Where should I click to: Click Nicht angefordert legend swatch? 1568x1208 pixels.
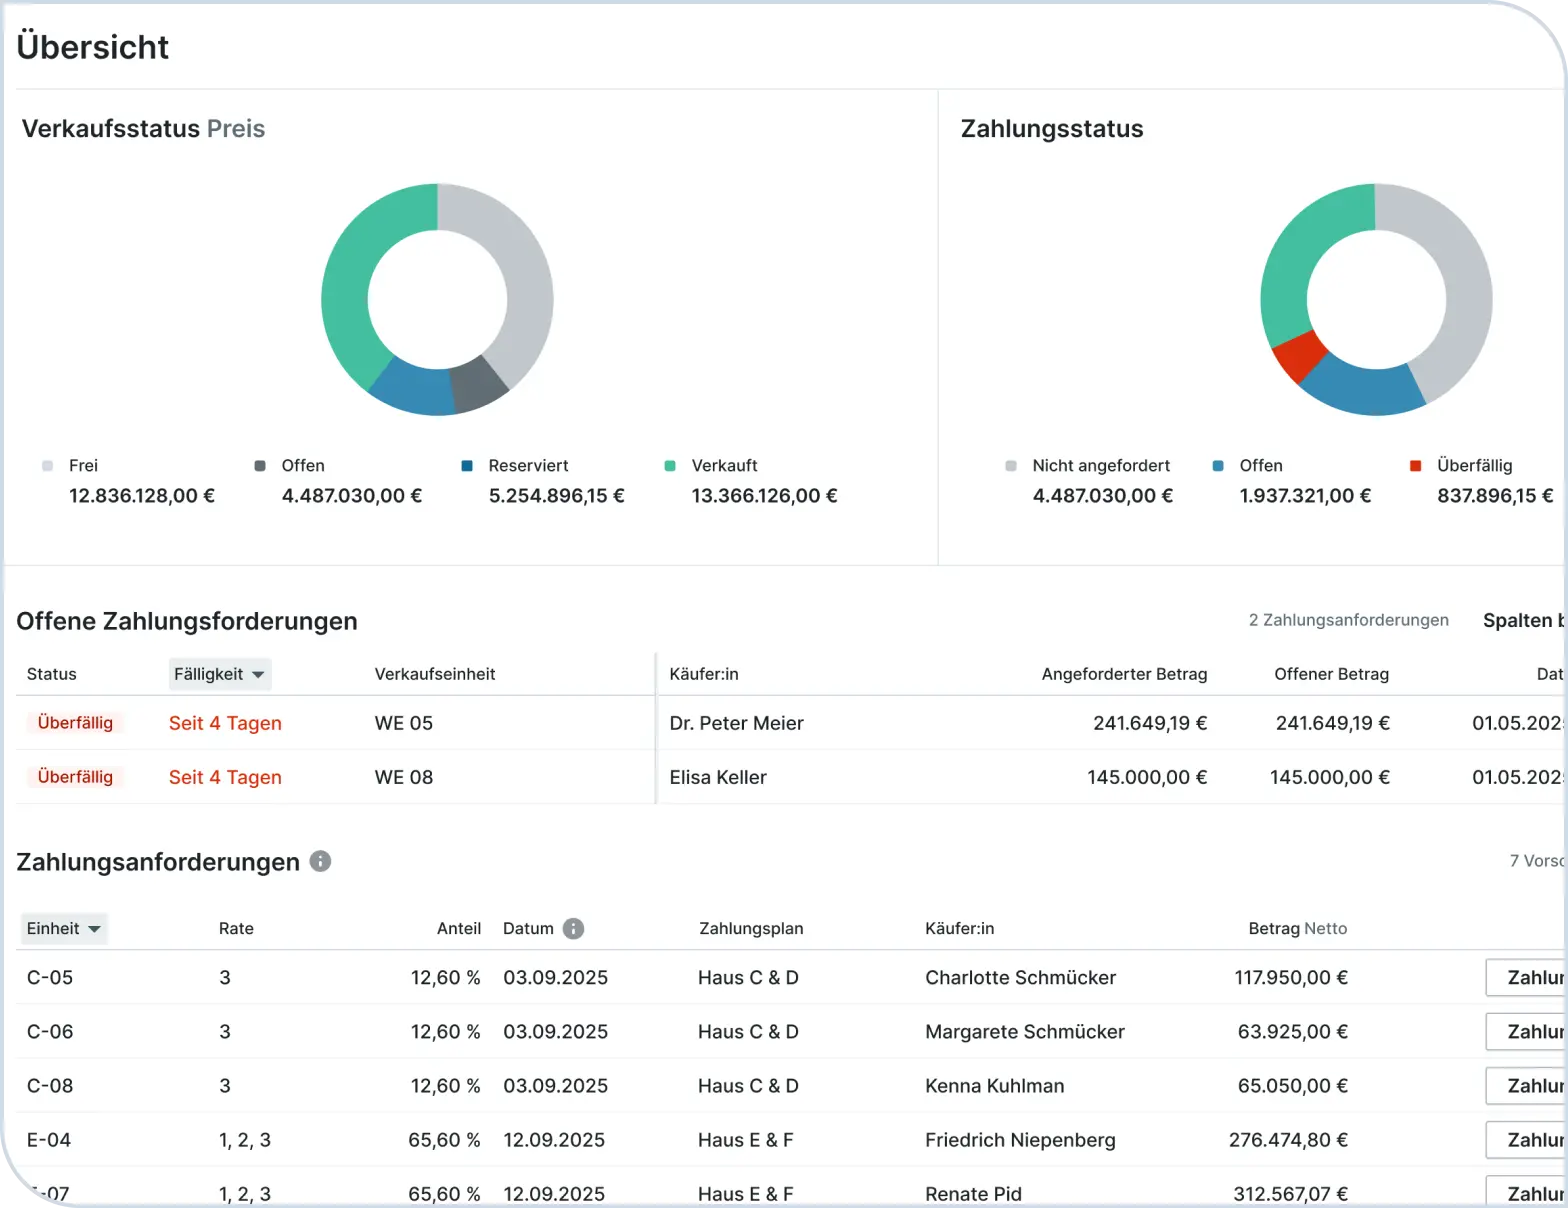pos(1011,466)
